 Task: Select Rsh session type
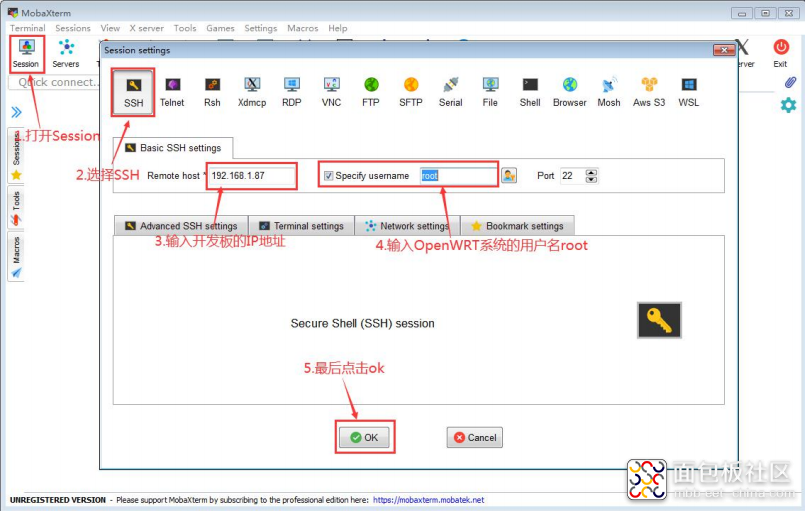212,92
